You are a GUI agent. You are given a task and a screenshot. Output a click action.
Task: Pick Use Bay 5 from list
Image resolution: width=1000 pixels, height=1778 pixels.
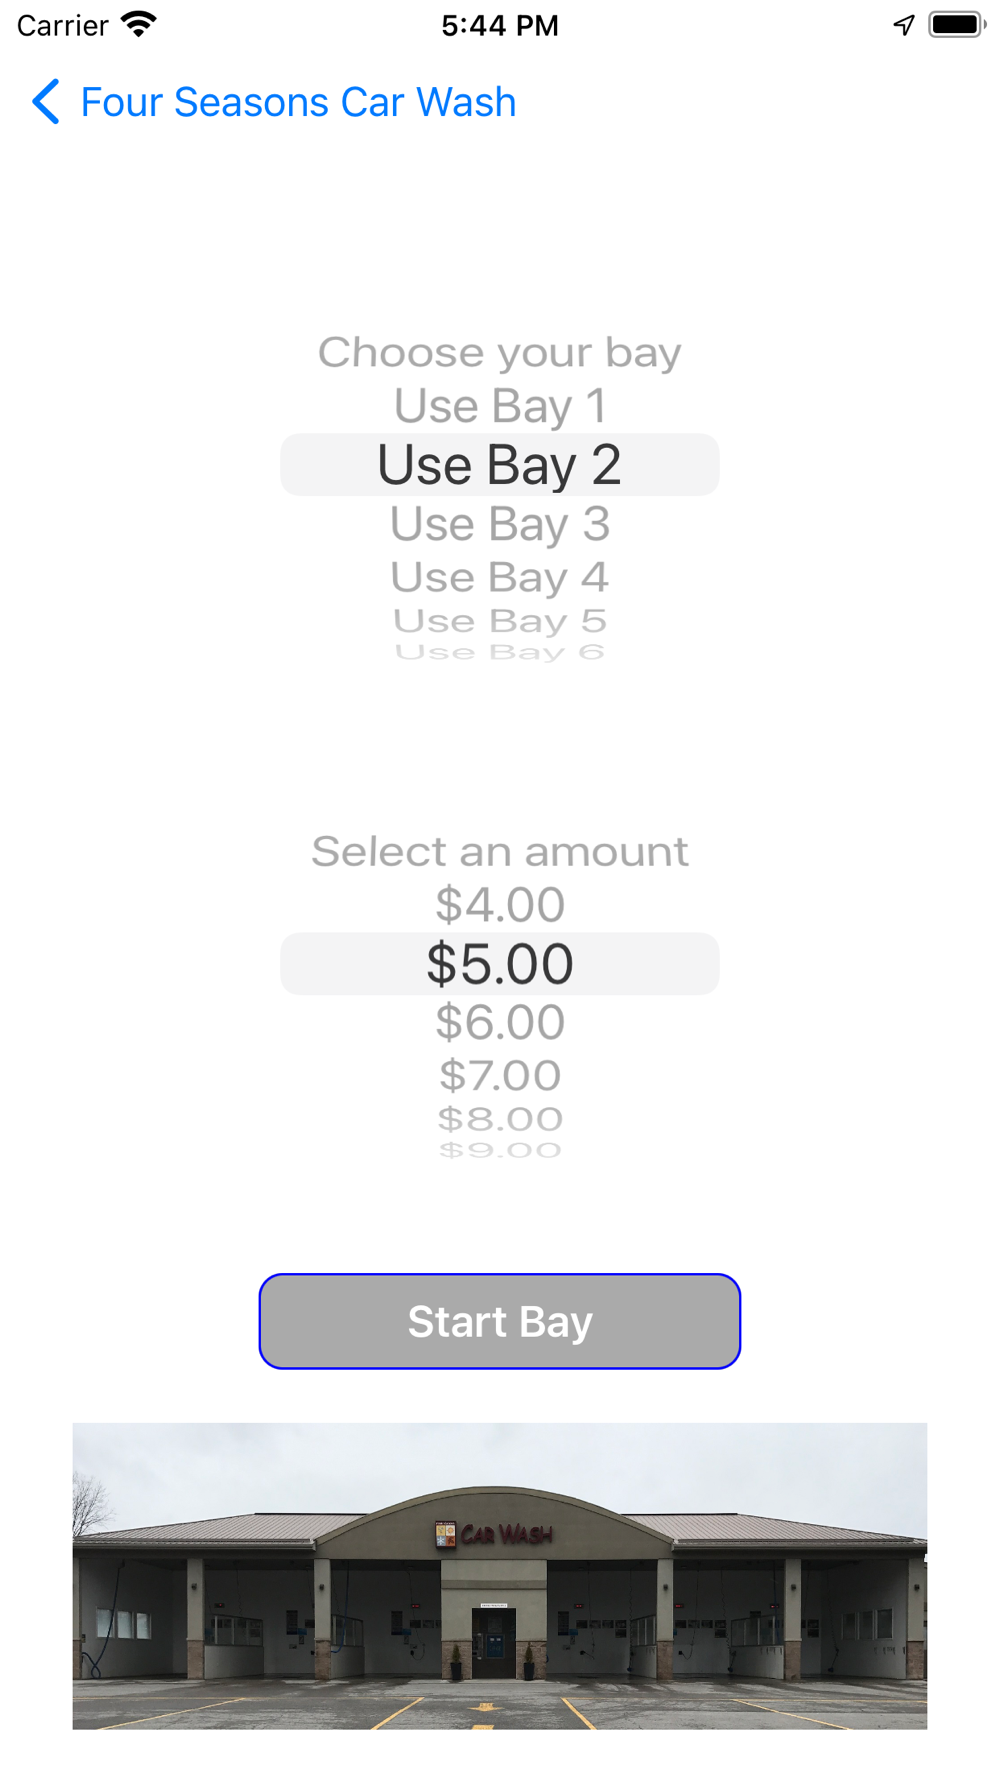pyautogui.click(x=500, y=621)
